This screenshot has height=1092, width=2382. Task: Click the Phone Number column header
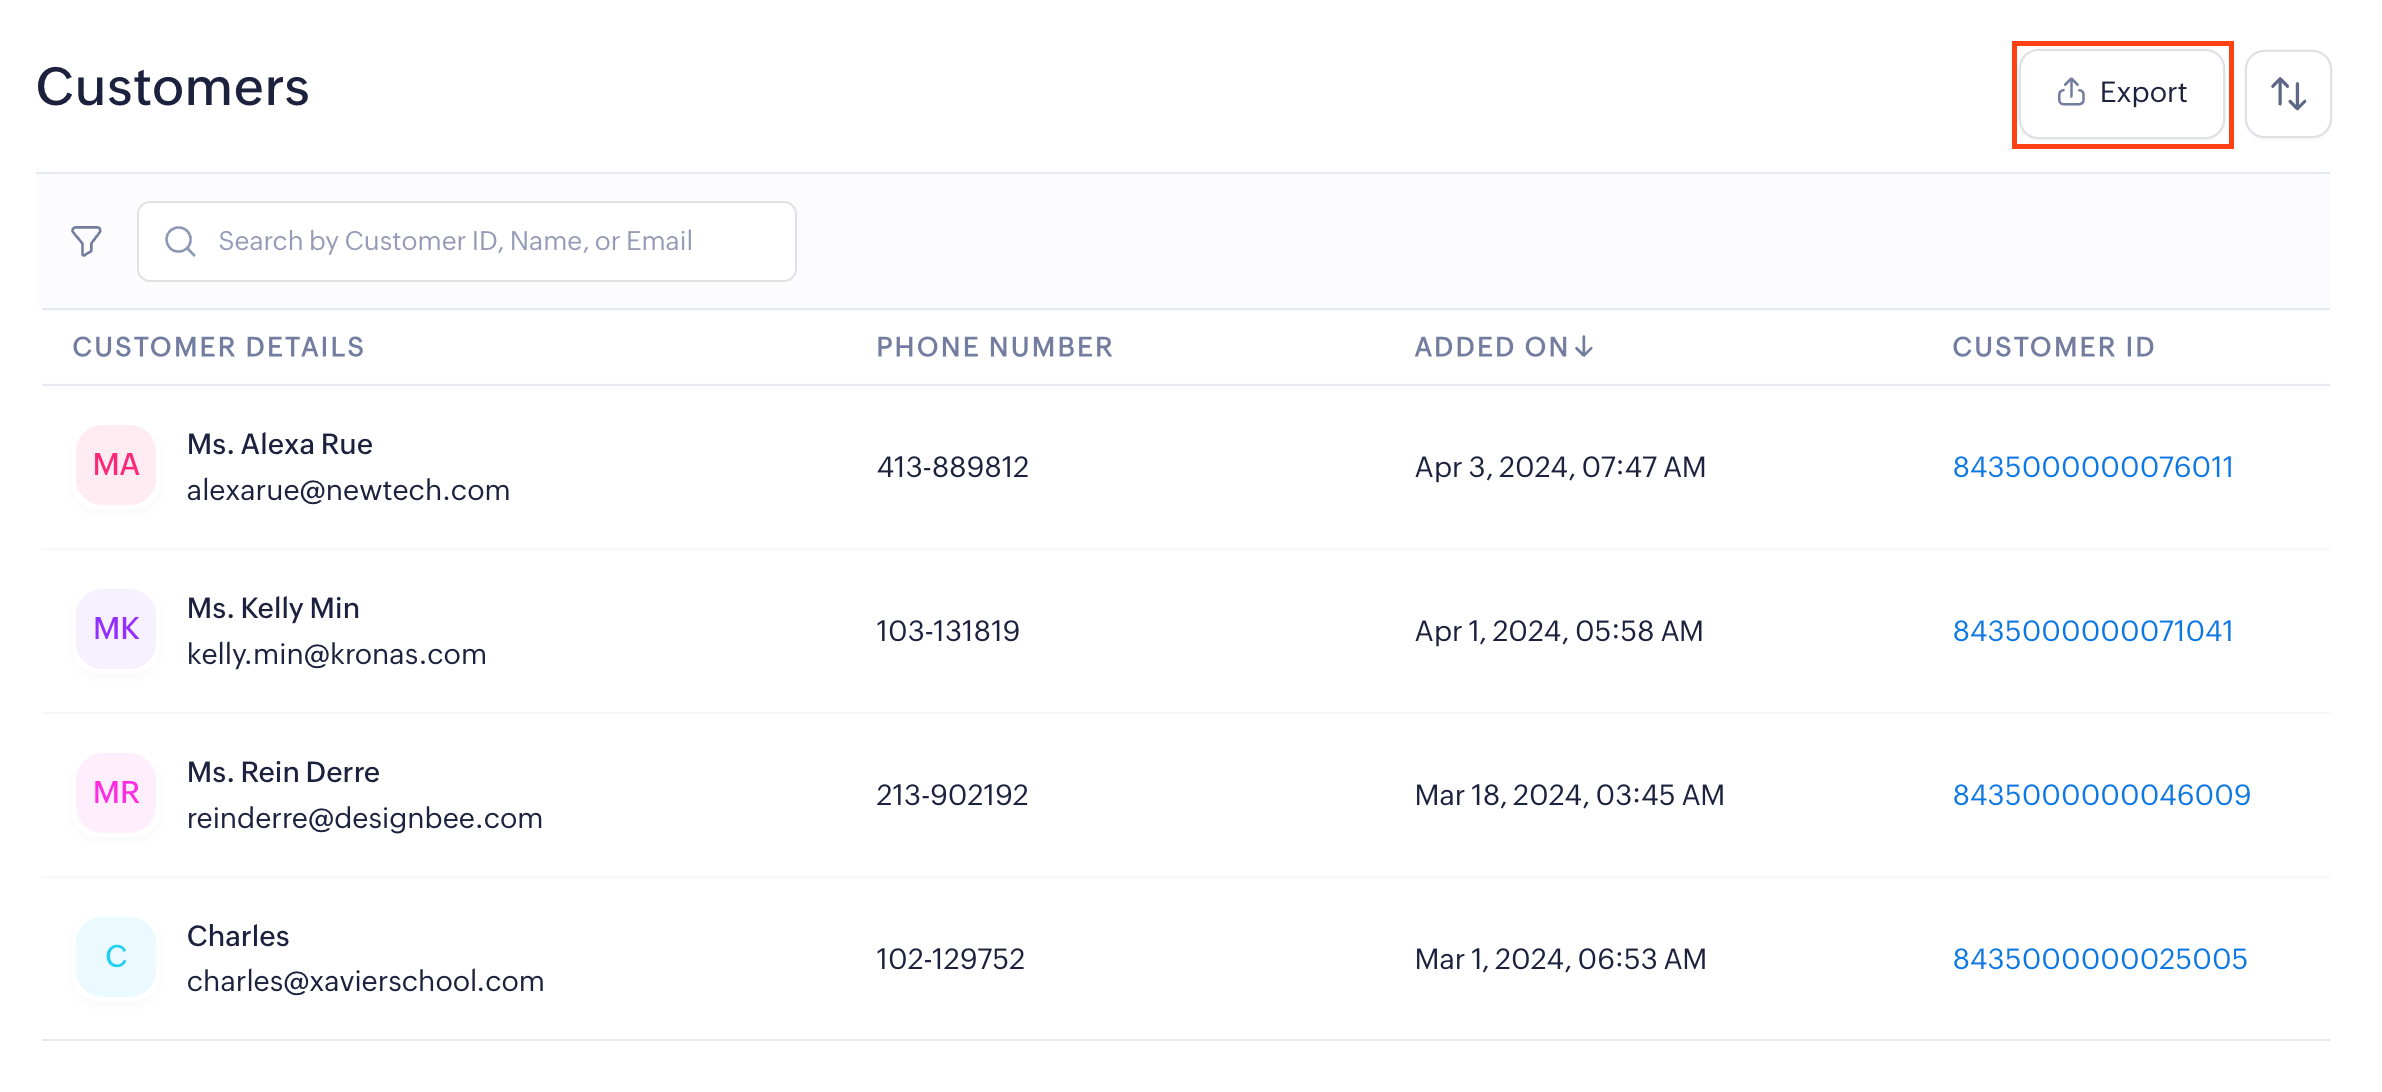point(994,347)
